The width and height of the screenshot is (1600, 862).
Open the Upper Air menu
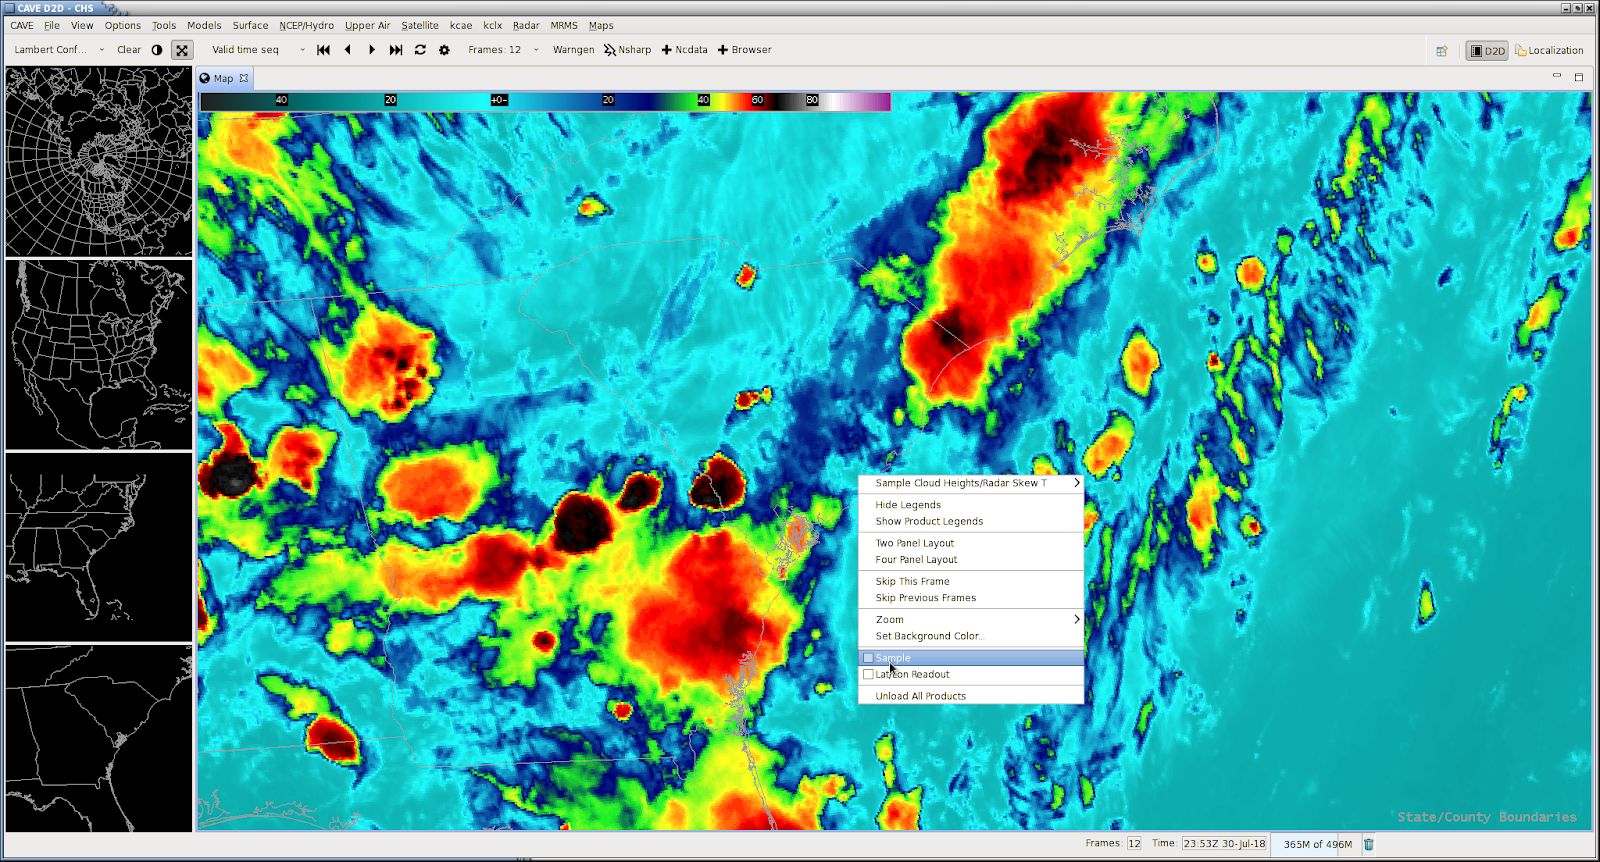[x=368, y=26]
